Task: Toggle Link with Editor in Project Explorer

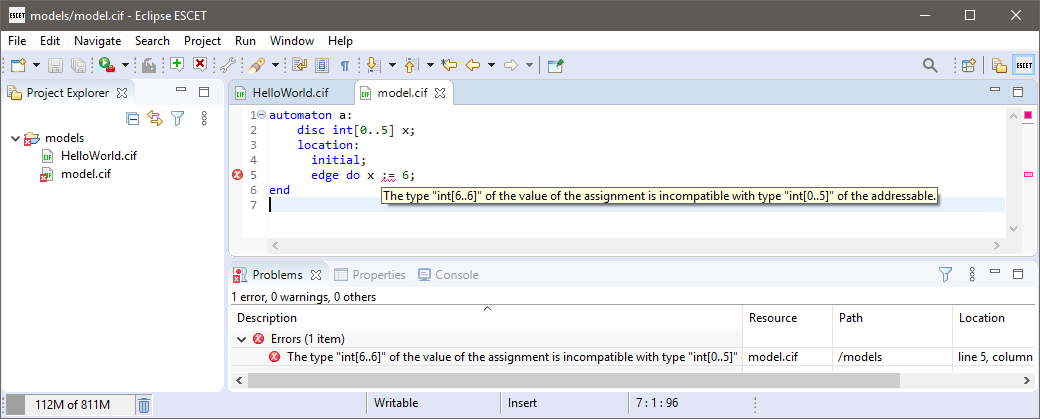Action: click(x=154, y=118)
